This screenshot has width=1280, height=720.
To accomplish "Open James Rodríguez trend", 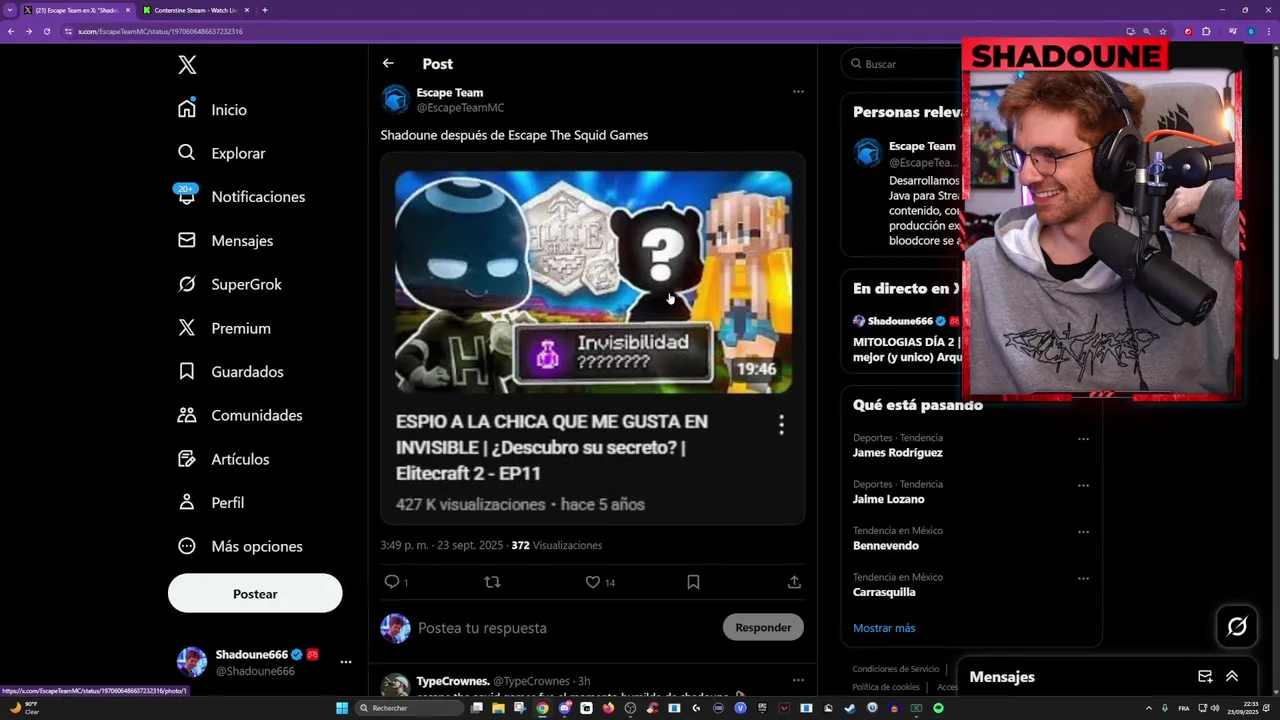I will pyautogui.click(x=897, y=453).
